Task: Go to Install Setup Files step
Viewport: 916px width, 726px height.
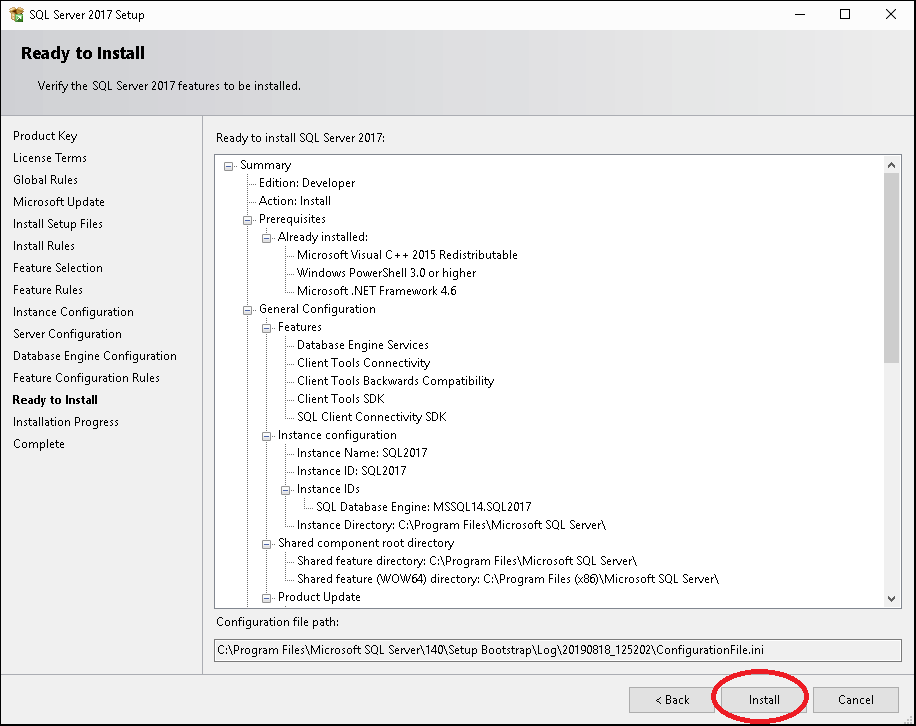Action: pos(58,224)
